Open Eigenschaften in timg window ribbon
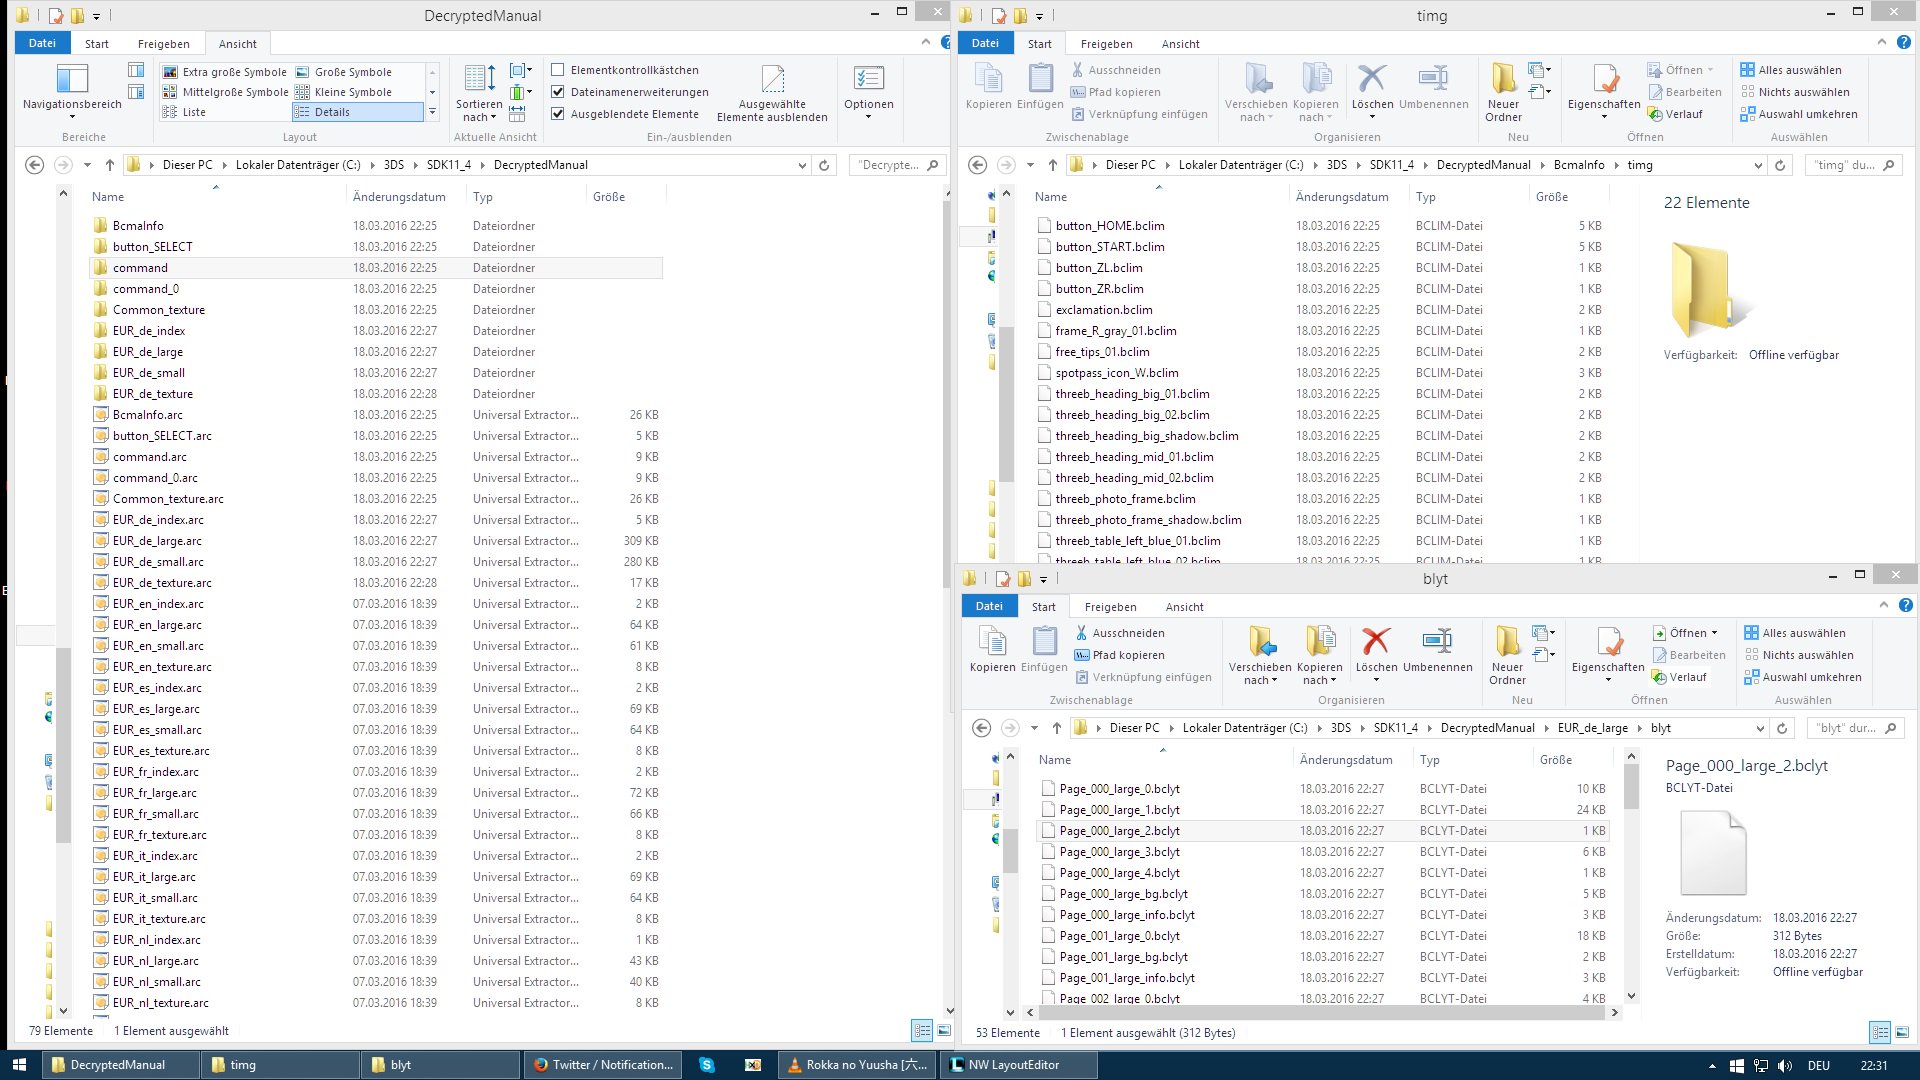This screenshot has width=1920, height=1080. coord(1604,92)
